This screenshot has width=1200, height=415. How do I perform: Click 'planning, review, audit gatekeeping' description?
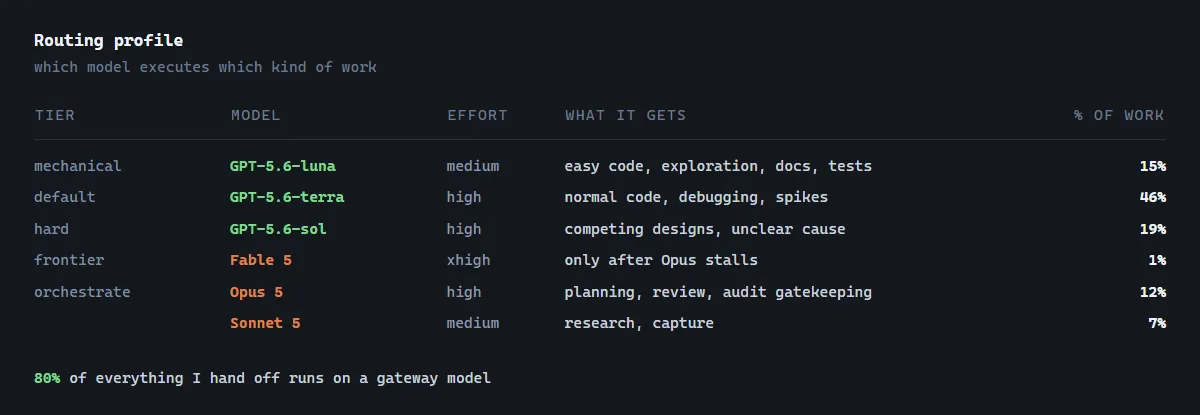[x=718, y=292]
